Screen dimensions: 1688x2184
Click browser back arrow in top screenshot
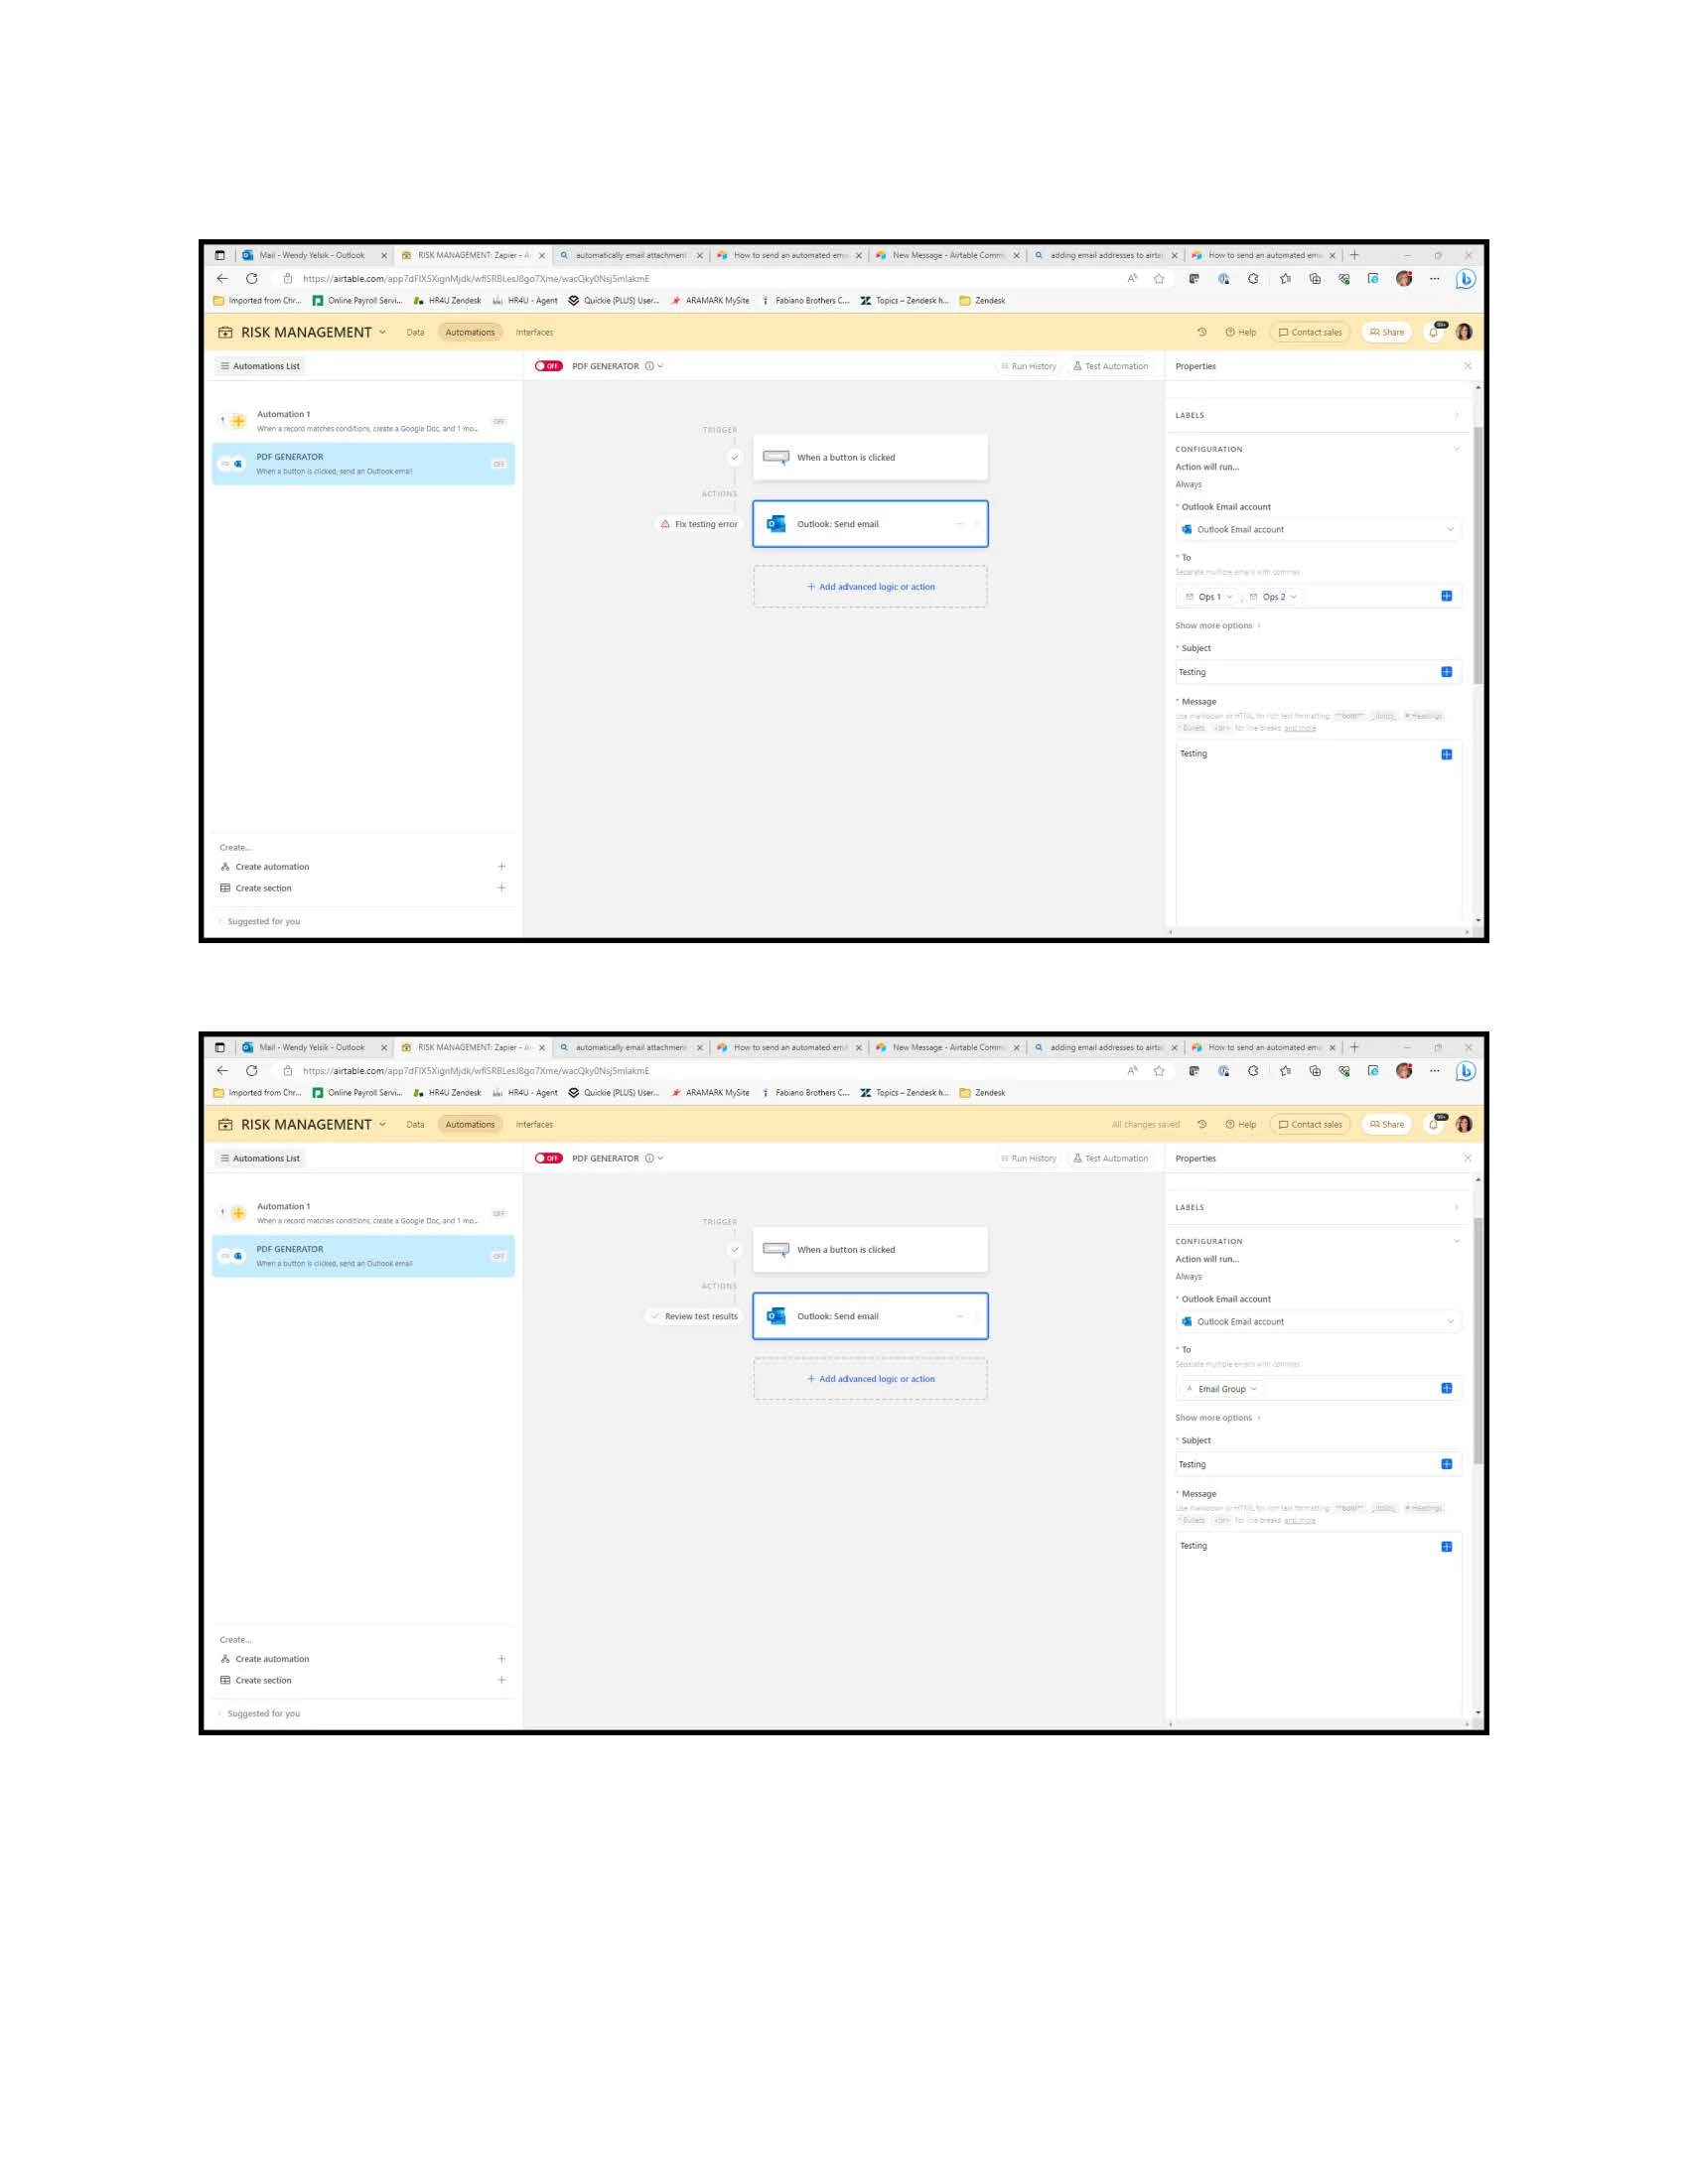coord(222,279)
